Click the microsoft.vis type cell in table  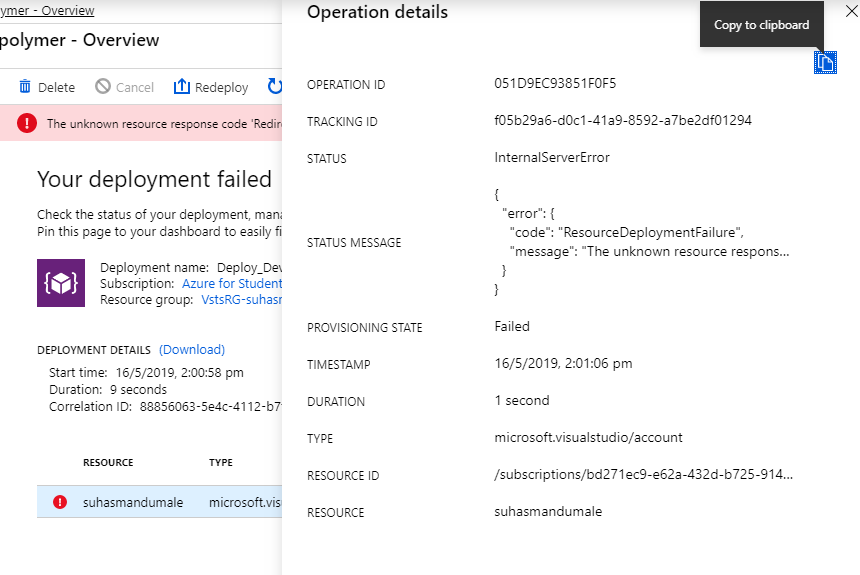coord(245,503)
